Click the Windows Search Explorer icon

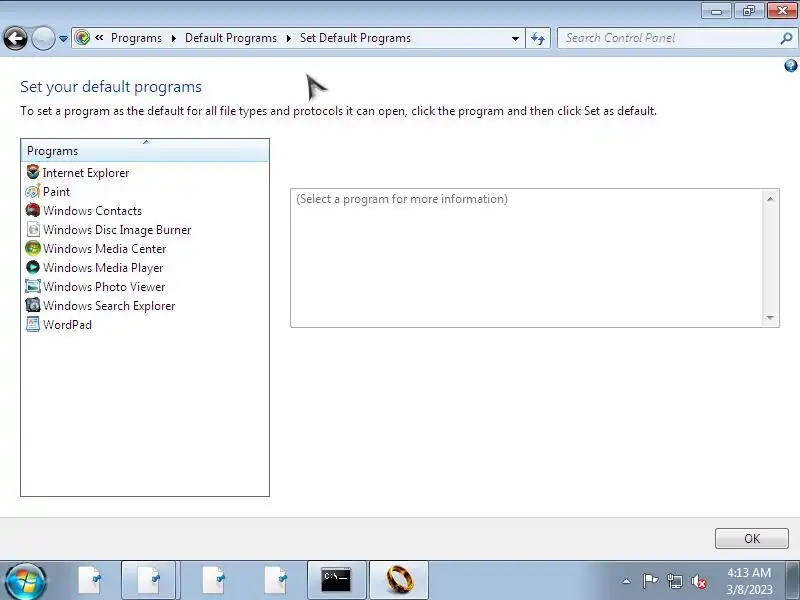[33, 305]
